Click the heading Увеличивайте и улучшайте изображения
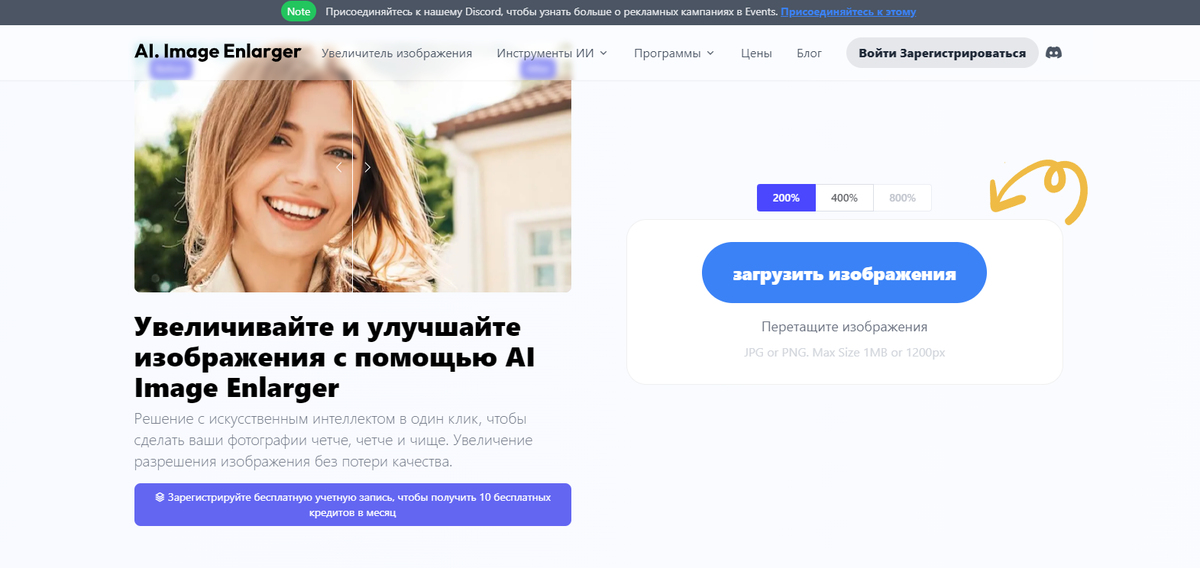1200x568 pixels. tap(334, 357)
